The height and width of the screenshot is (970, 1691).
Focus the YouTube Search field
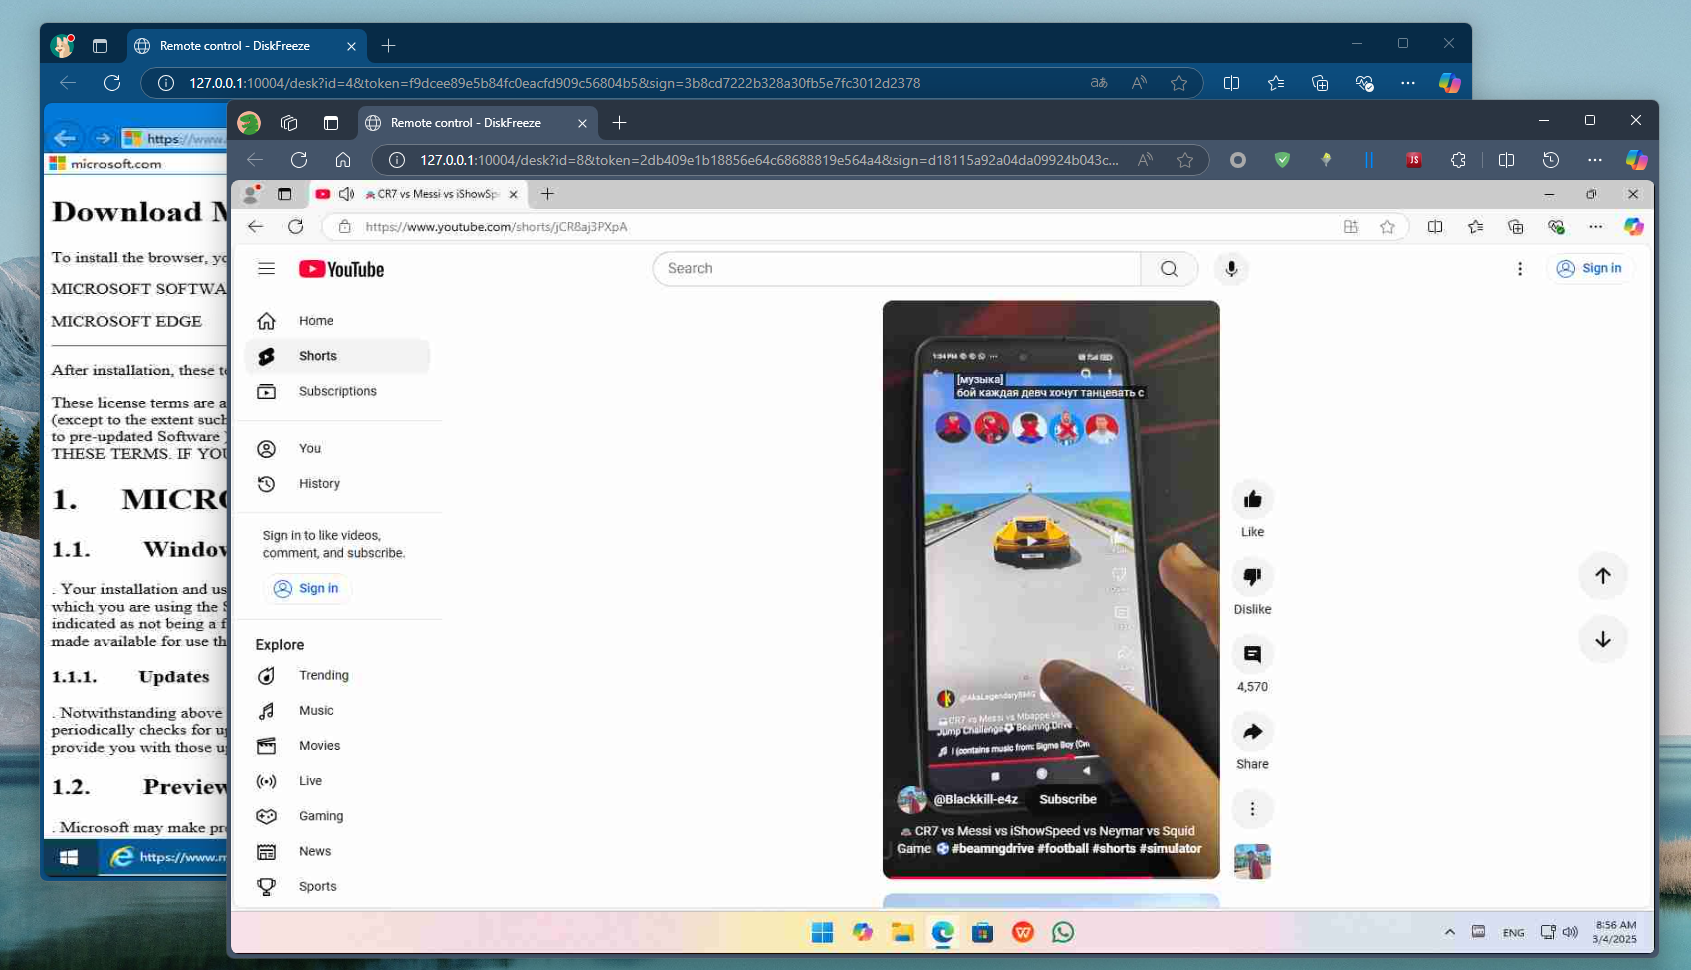point(897,269)
